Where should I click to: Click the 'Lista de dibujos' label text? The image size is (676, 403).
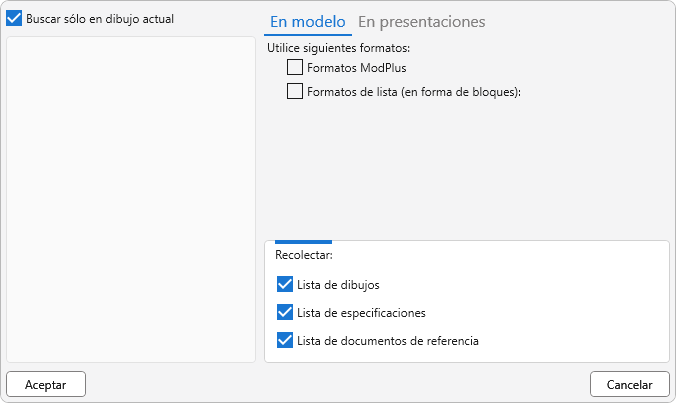point(338,285)
